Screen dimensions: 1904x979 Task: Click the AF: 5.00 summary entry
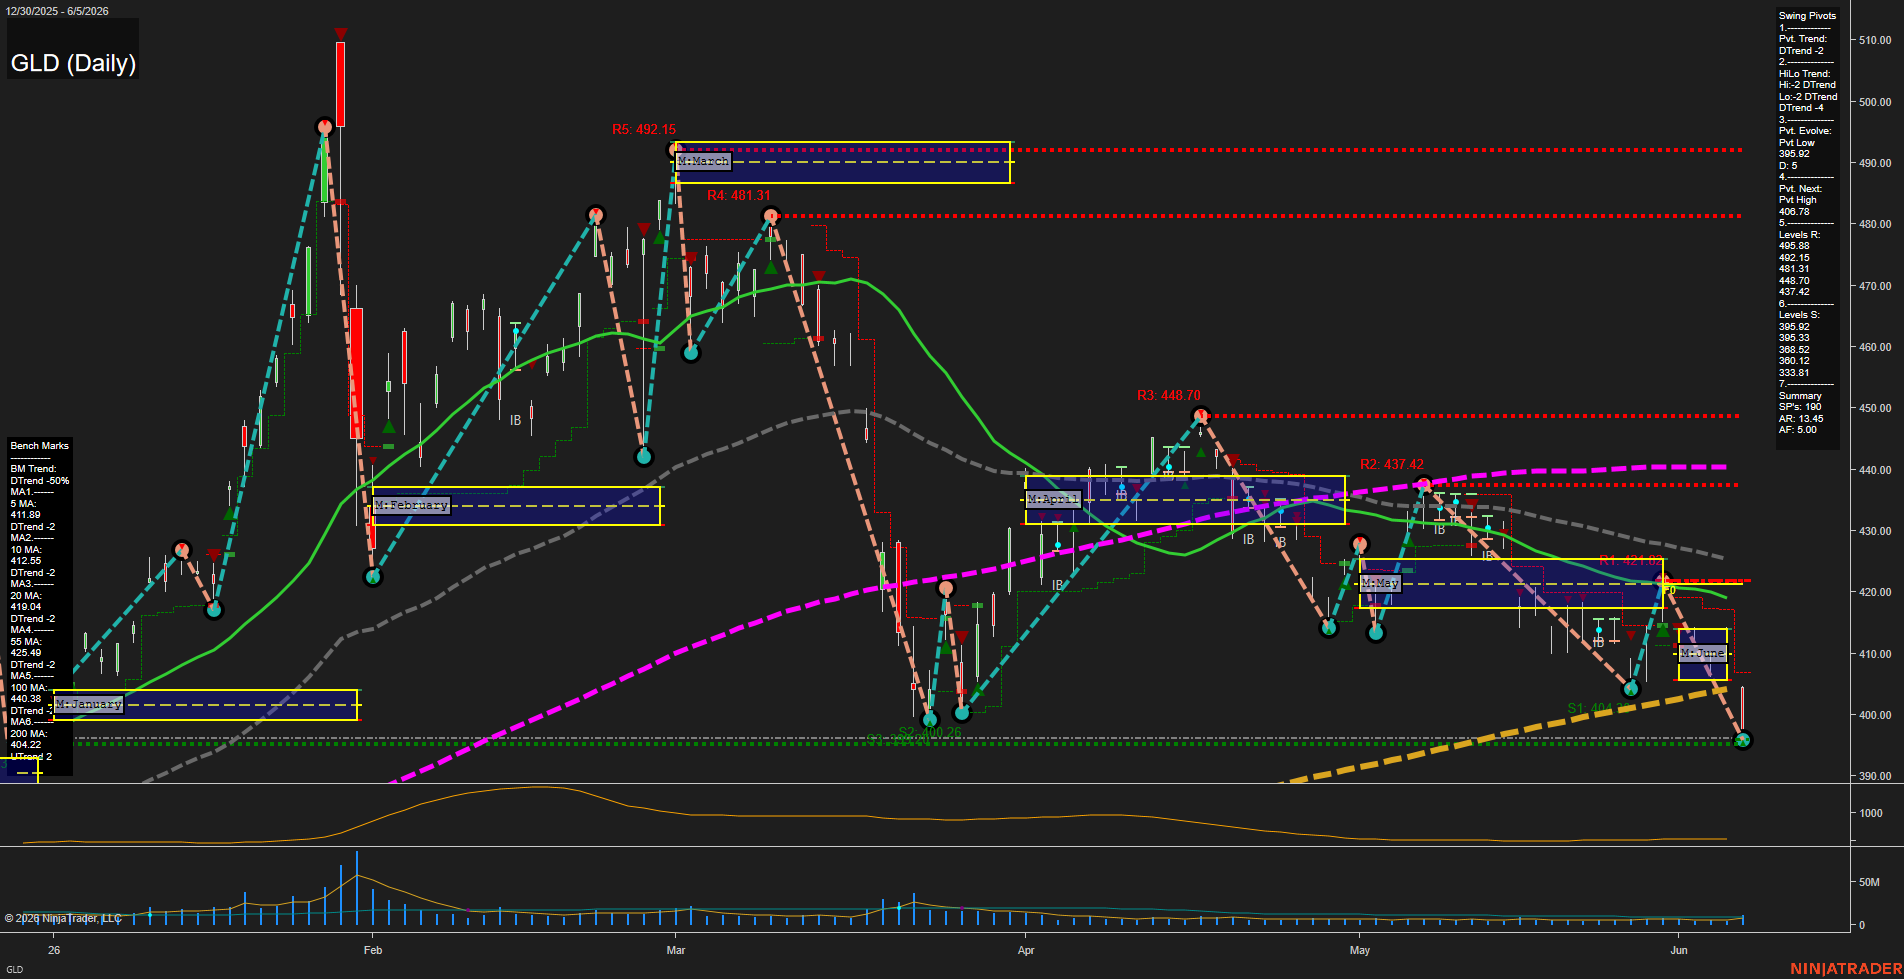[1798, 430]
